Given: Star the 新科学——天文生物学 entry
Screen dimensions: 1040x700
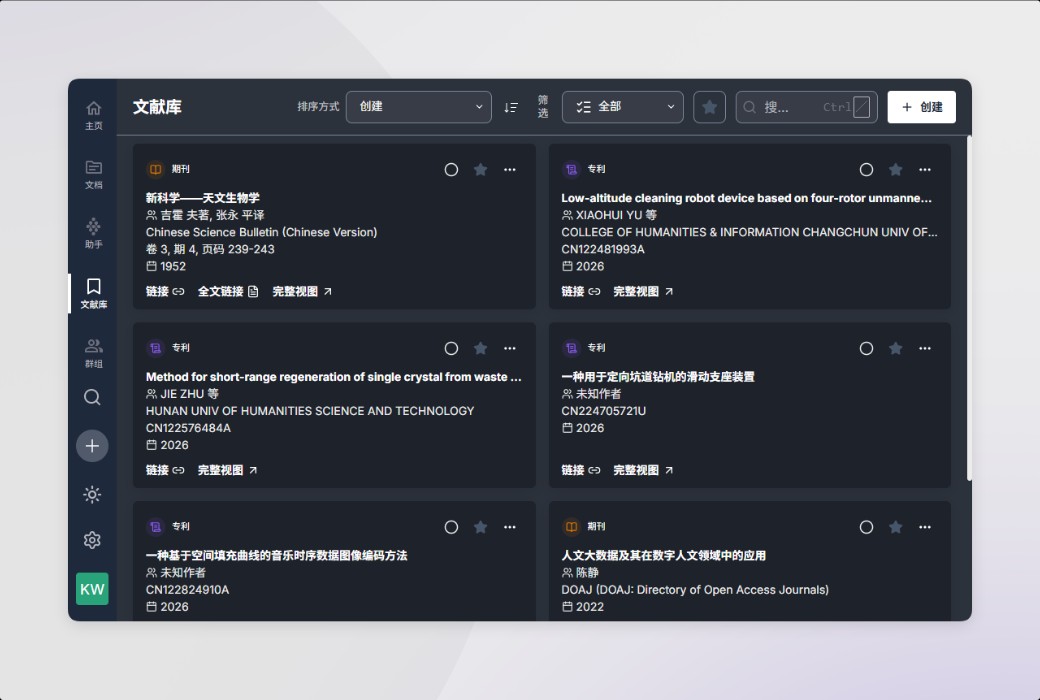Looking at the screenshot, I should (480, 170).
